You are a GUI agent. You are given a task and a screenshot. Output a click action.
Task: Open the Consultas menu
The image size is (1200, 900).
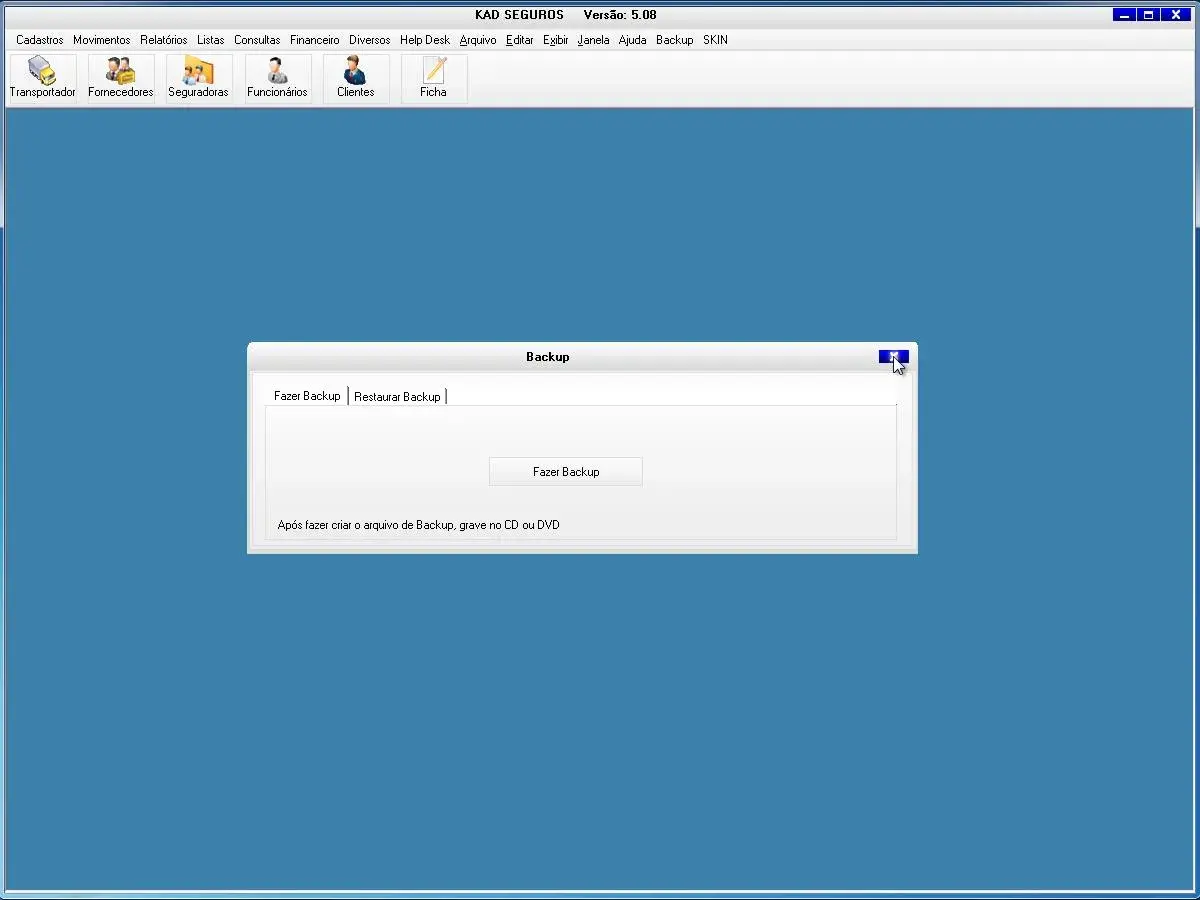tap(257, 40)
